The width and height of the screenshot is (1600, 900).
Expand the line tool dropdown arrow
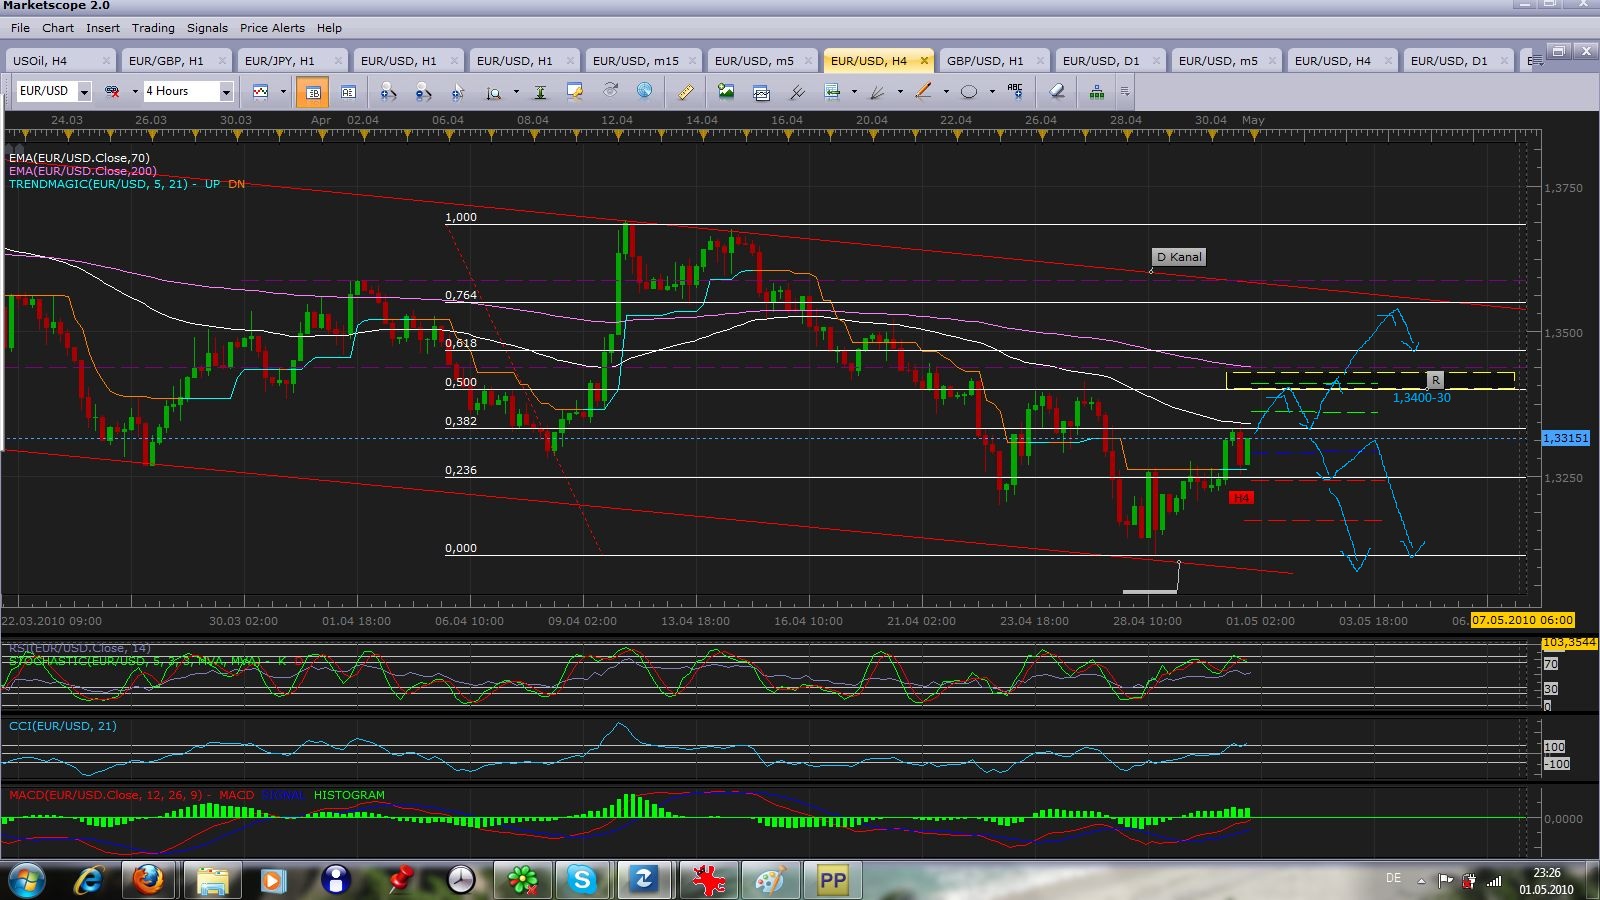(x=946, y=92)
